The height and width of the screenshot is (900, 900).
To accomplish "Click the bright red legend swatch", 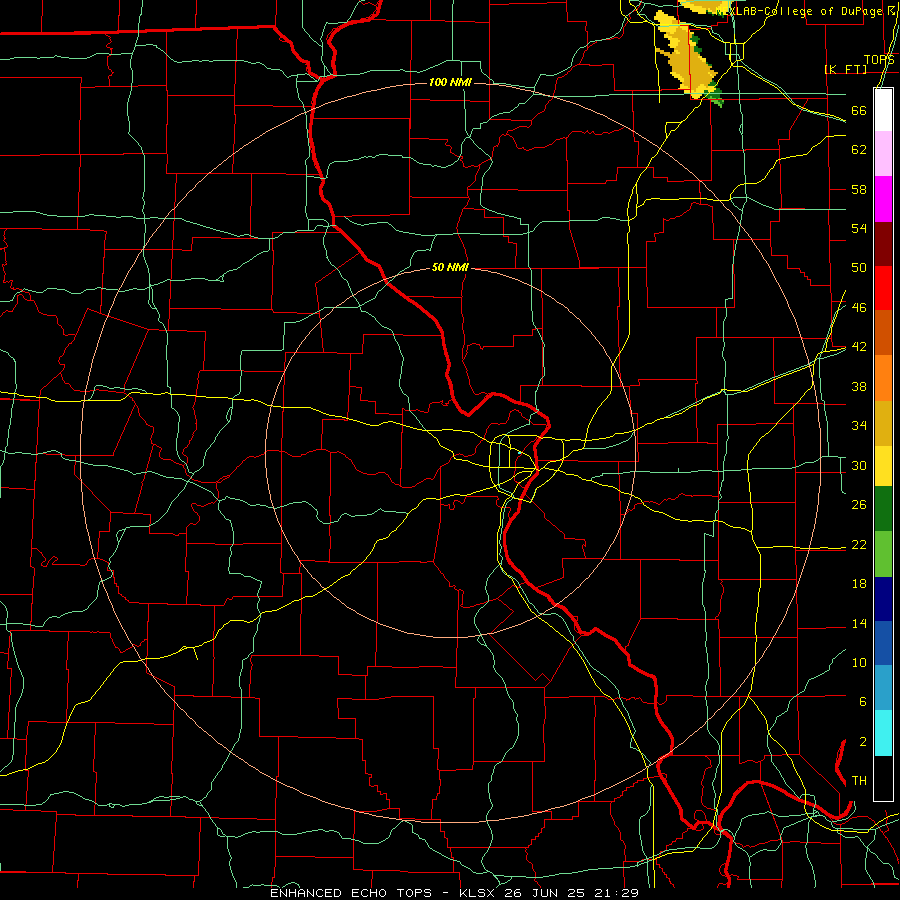I will coord(883,289).
